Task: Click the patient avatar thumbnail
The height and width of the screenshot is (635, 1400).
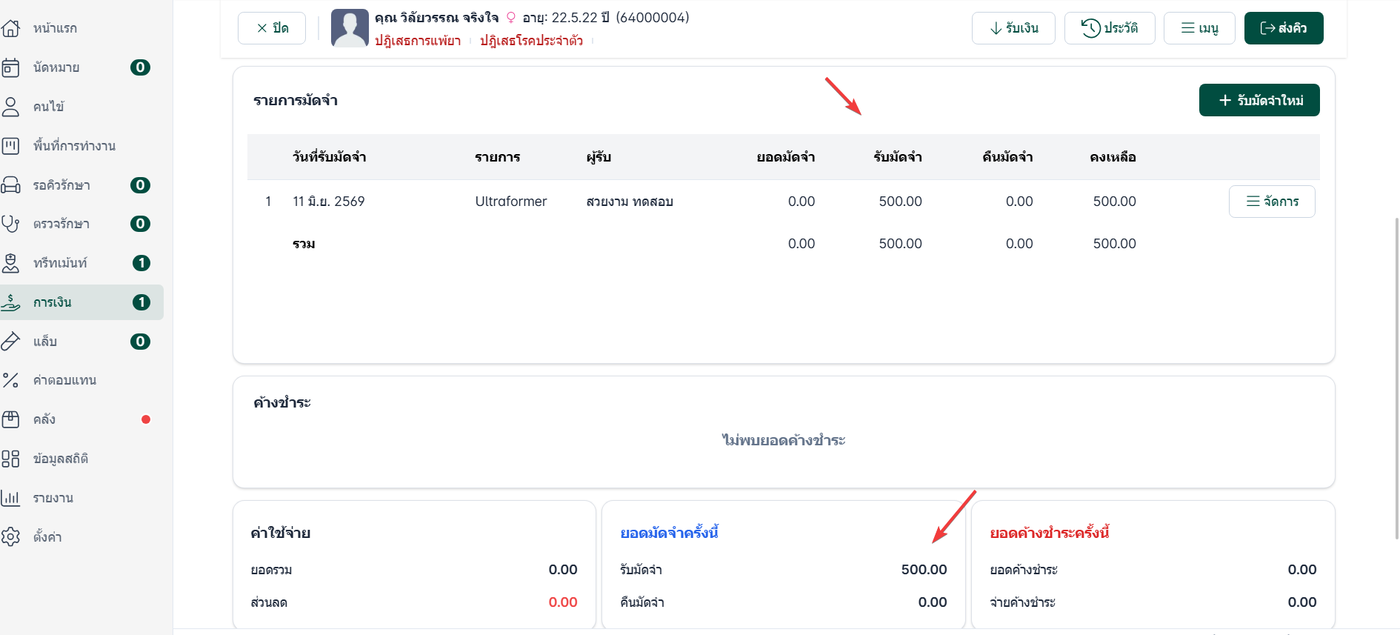Action: click(350, 28)
